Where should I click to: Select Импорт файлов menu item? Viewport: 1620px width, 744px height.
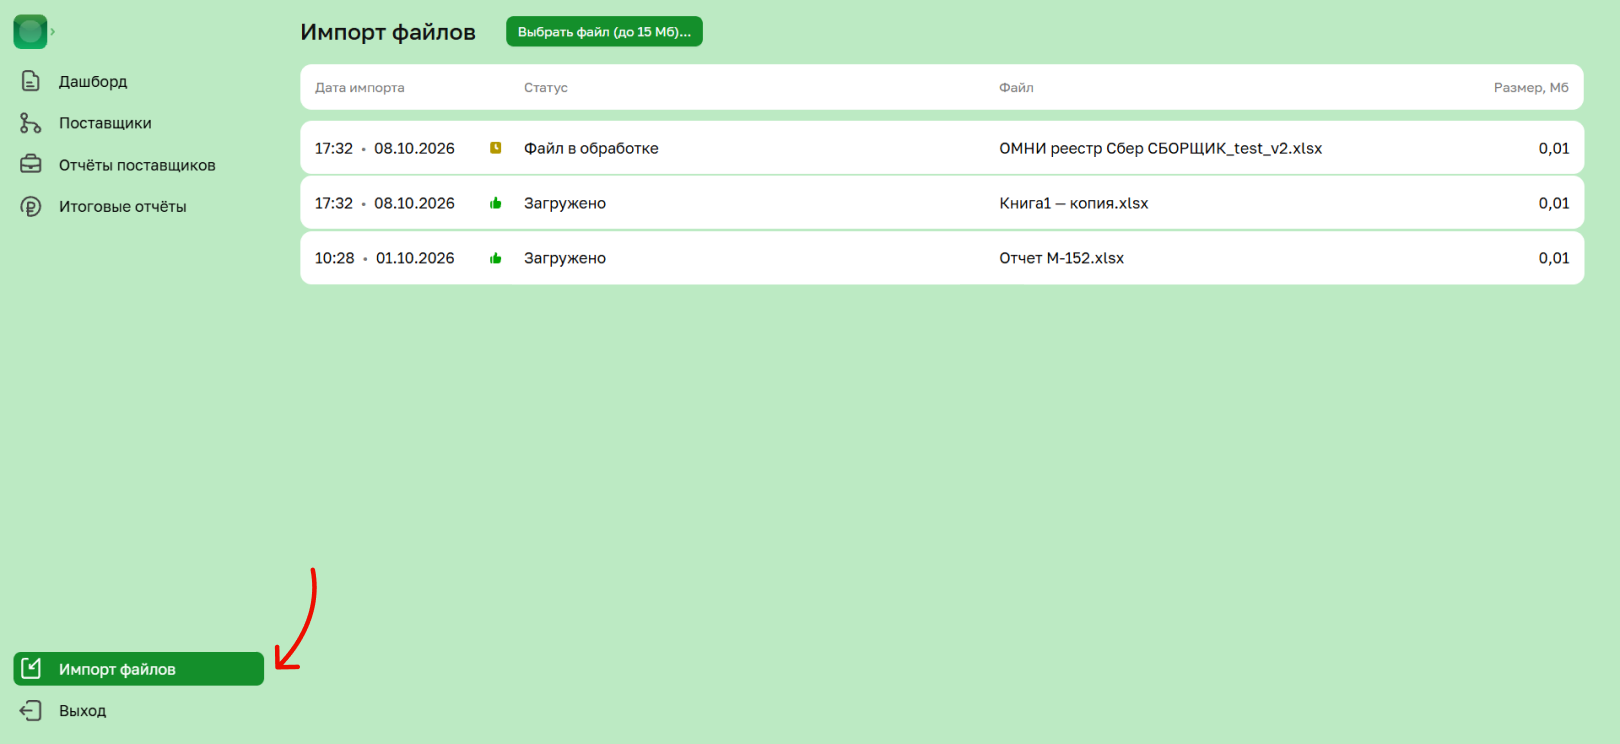tap(138, 669)
